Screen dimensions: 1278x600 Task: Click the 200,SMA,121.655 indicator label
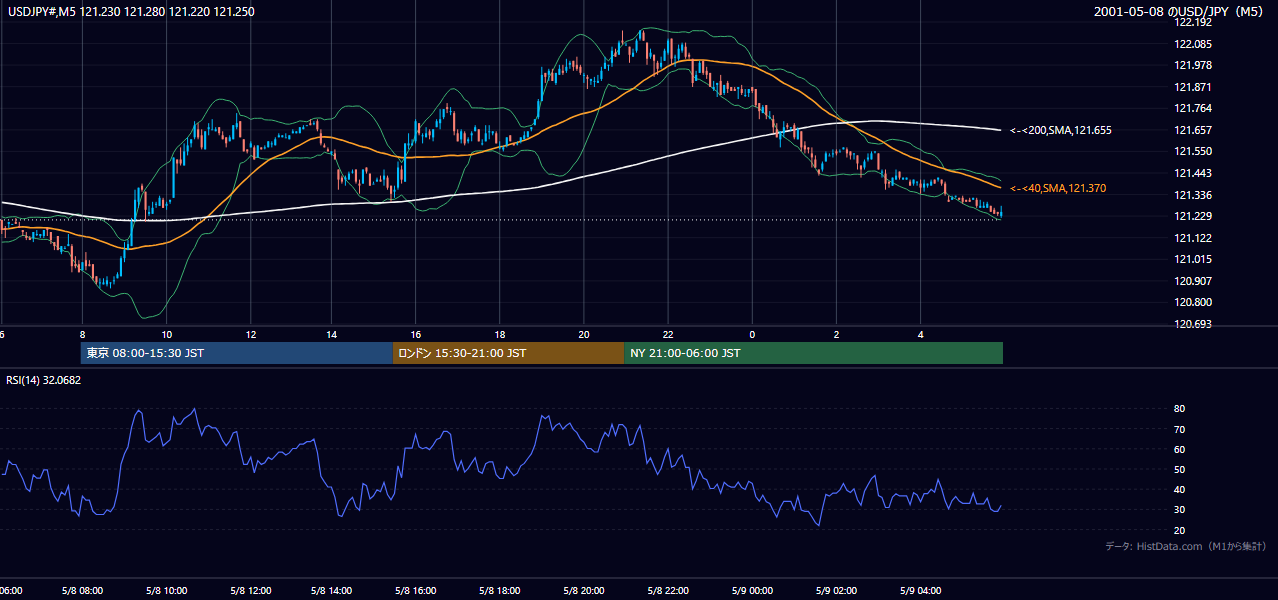pyautogui.click(x=1061, y=130)
